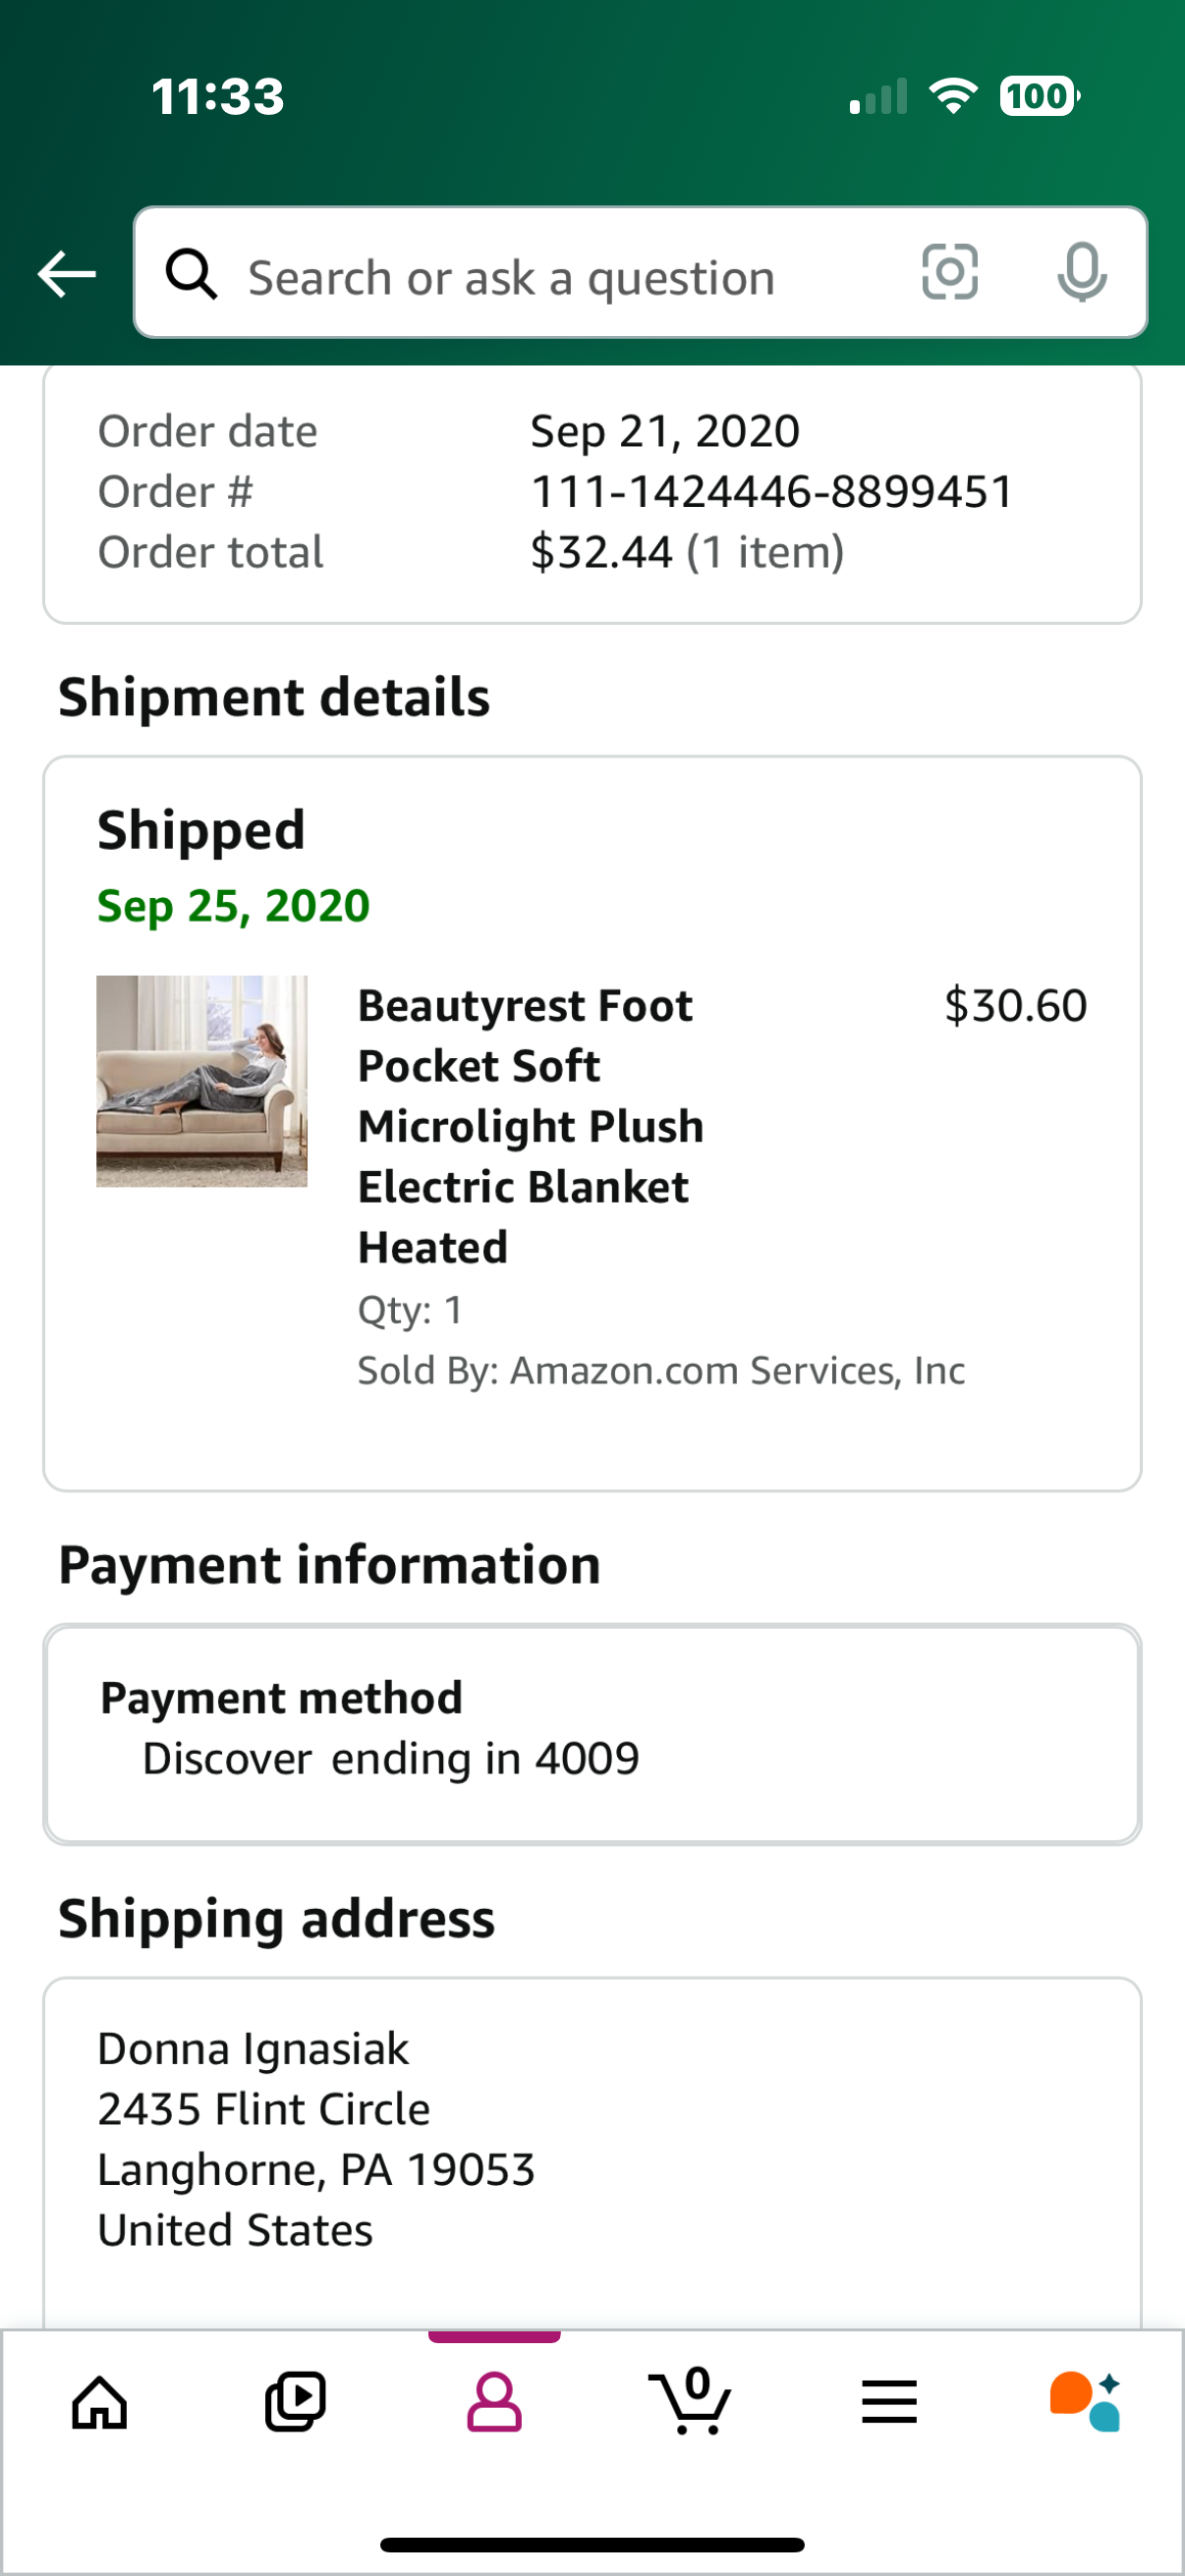Open Beautyrest Foot Pocket blanket title link
Image resolution: width=1185 pixels, height=2576 pixels.
click(531, 1126)
